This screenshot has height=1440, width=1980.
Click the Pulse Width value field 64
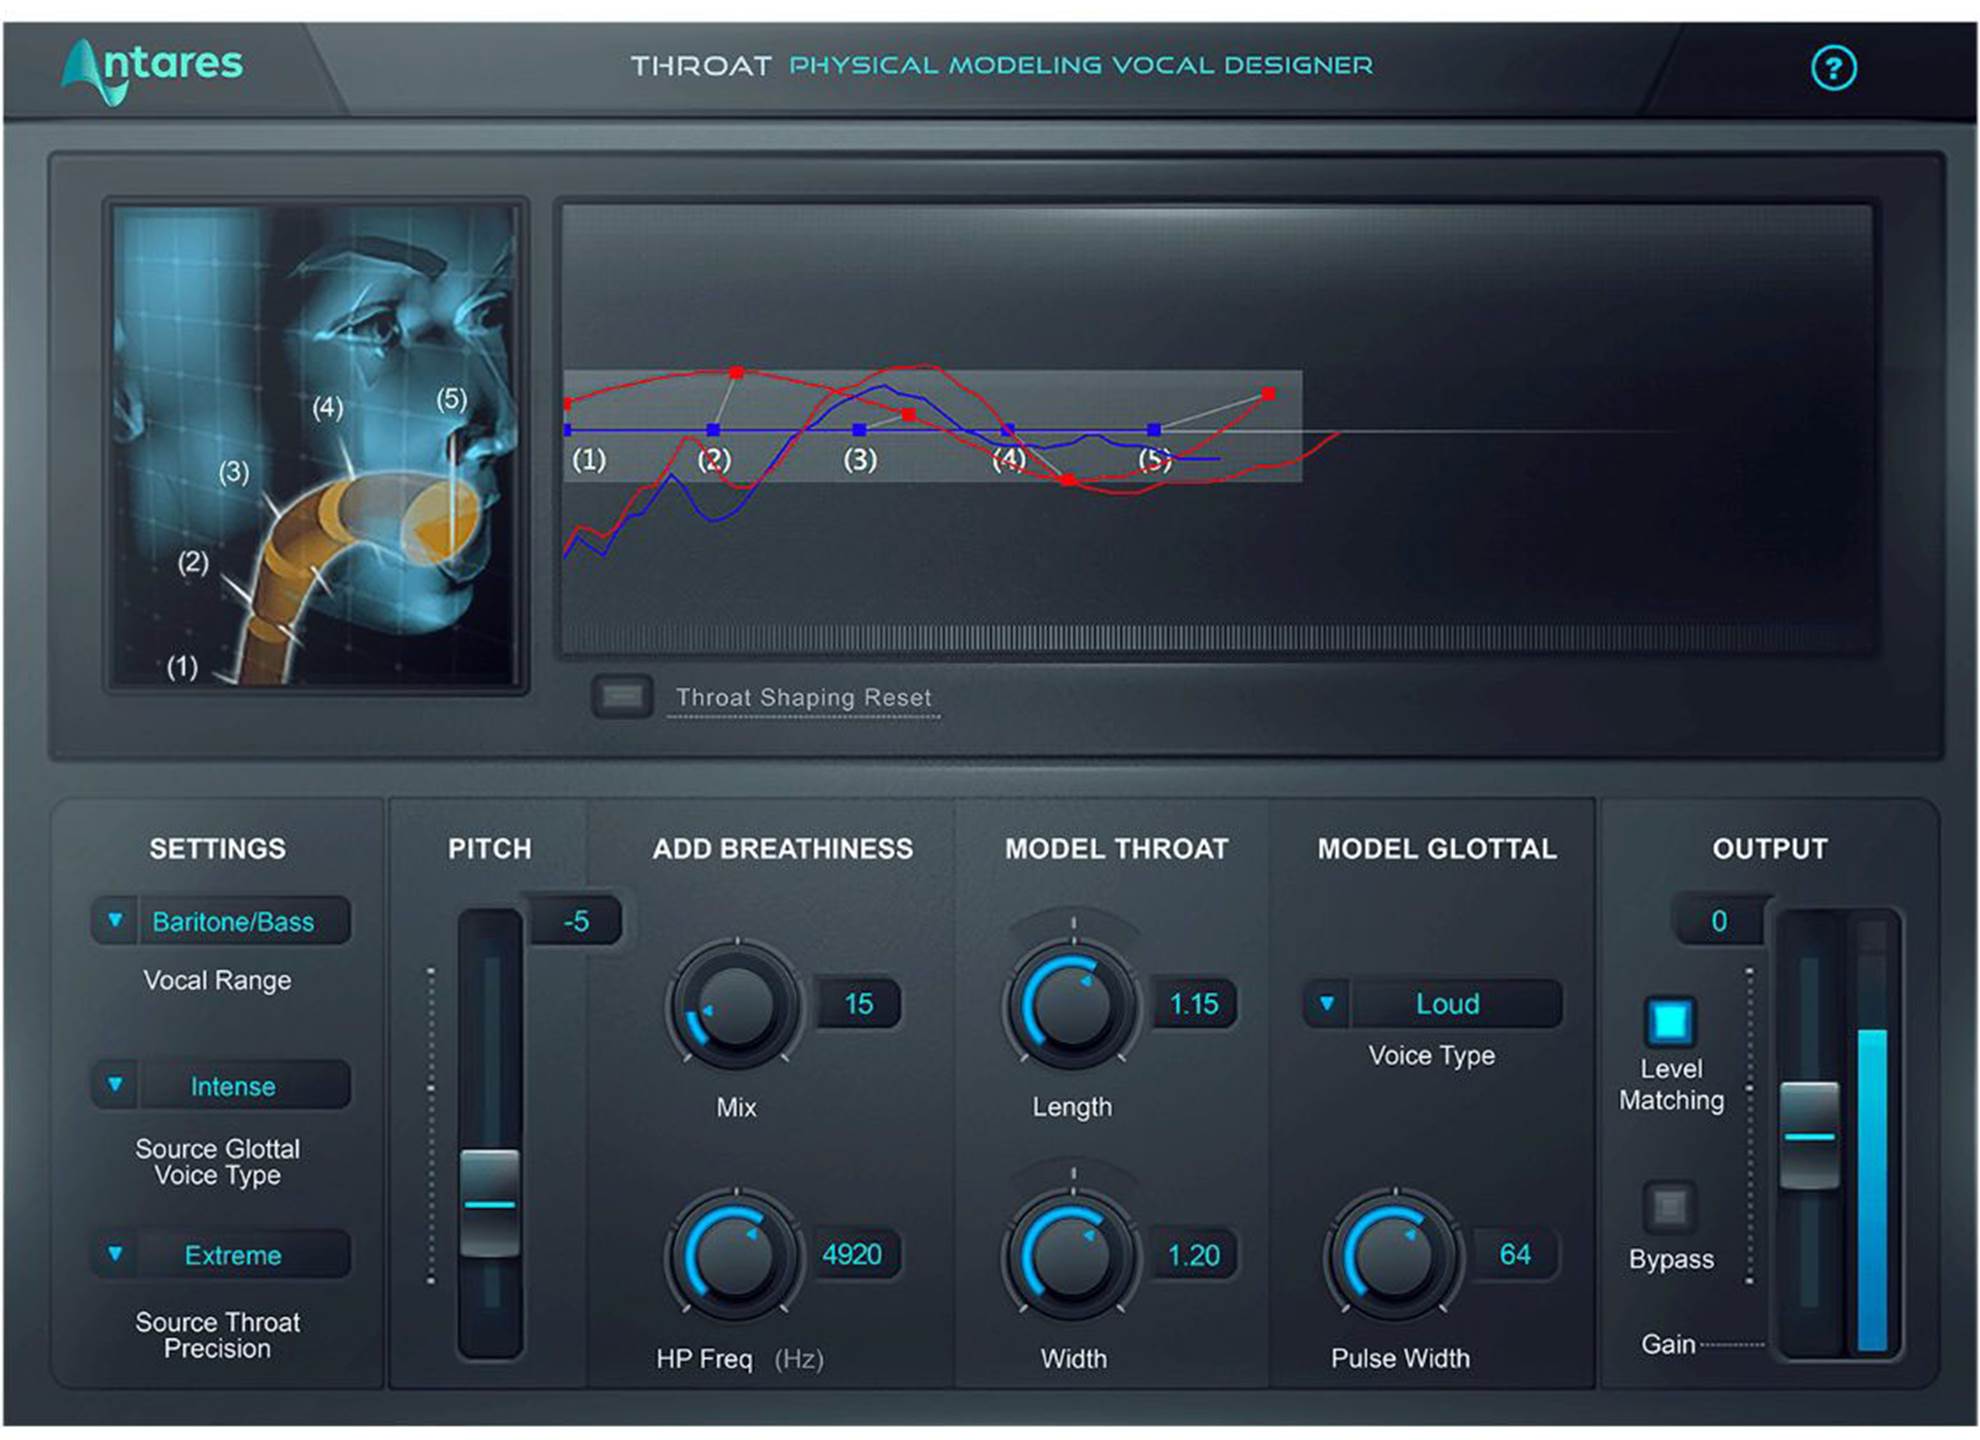[x=1515, y=1253]
